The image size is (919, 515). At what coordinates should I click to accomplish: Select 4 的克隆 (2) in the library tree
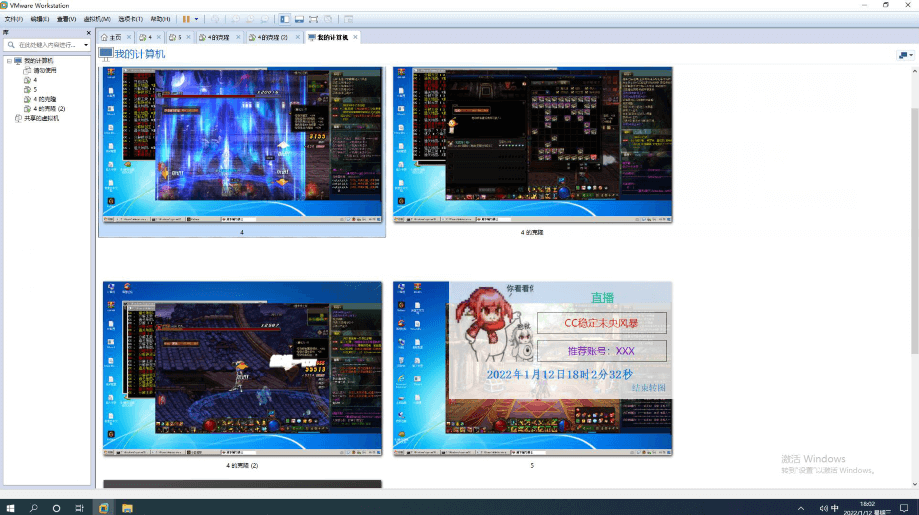49,108
